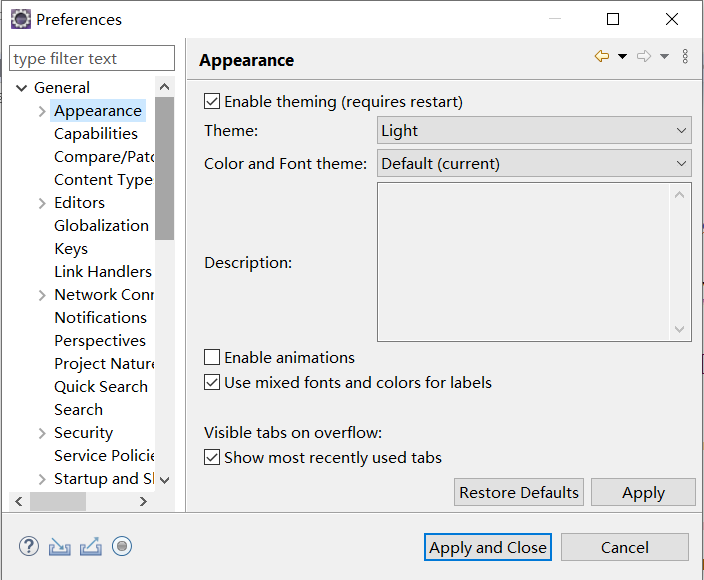This screenshot has width=704, height=580.
Task: Expand the Security tree node
Action: (42, 433)
